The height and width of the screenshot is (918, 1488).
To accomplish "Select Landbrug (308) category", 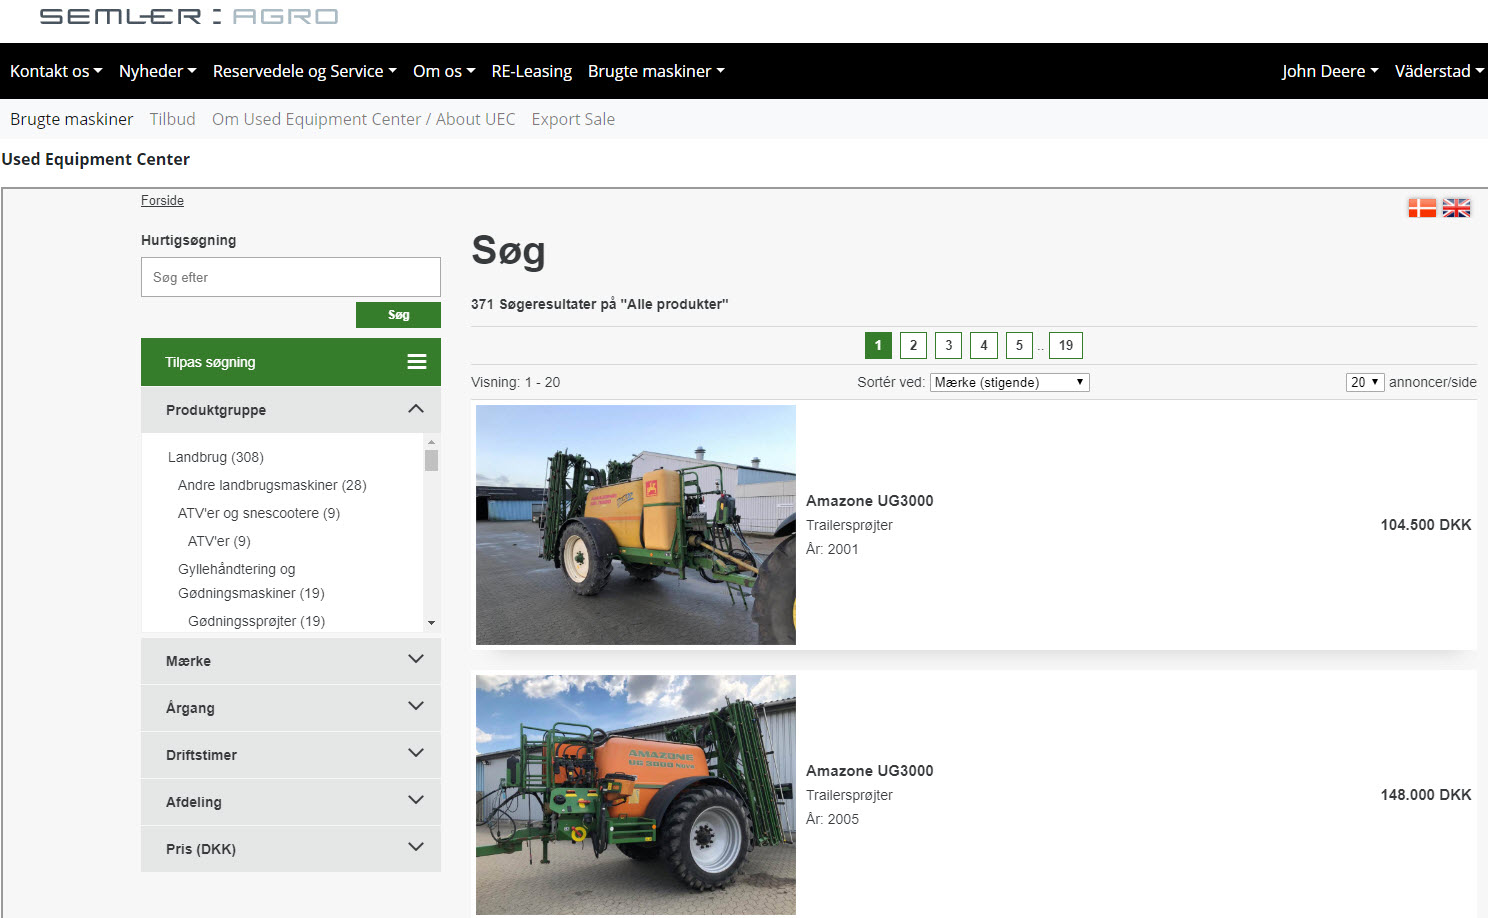I will click(216, 457).
